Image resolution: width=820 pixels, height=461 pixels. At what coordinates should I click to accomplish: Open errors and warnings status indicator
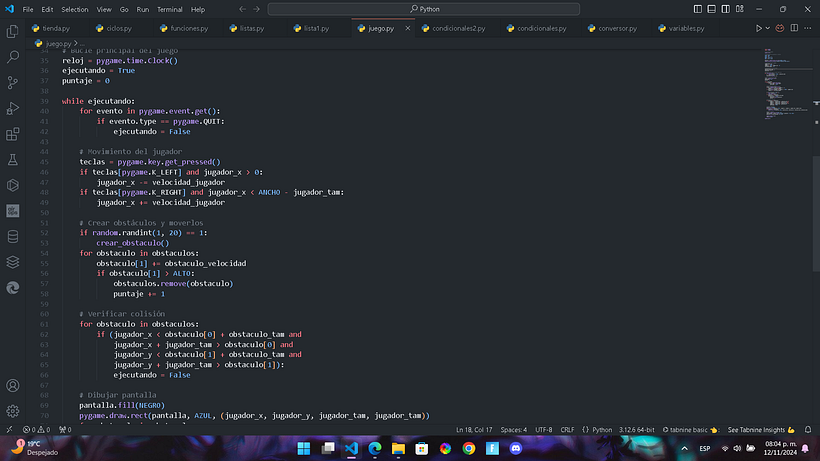pyautogui.click(x=36, y=430)
